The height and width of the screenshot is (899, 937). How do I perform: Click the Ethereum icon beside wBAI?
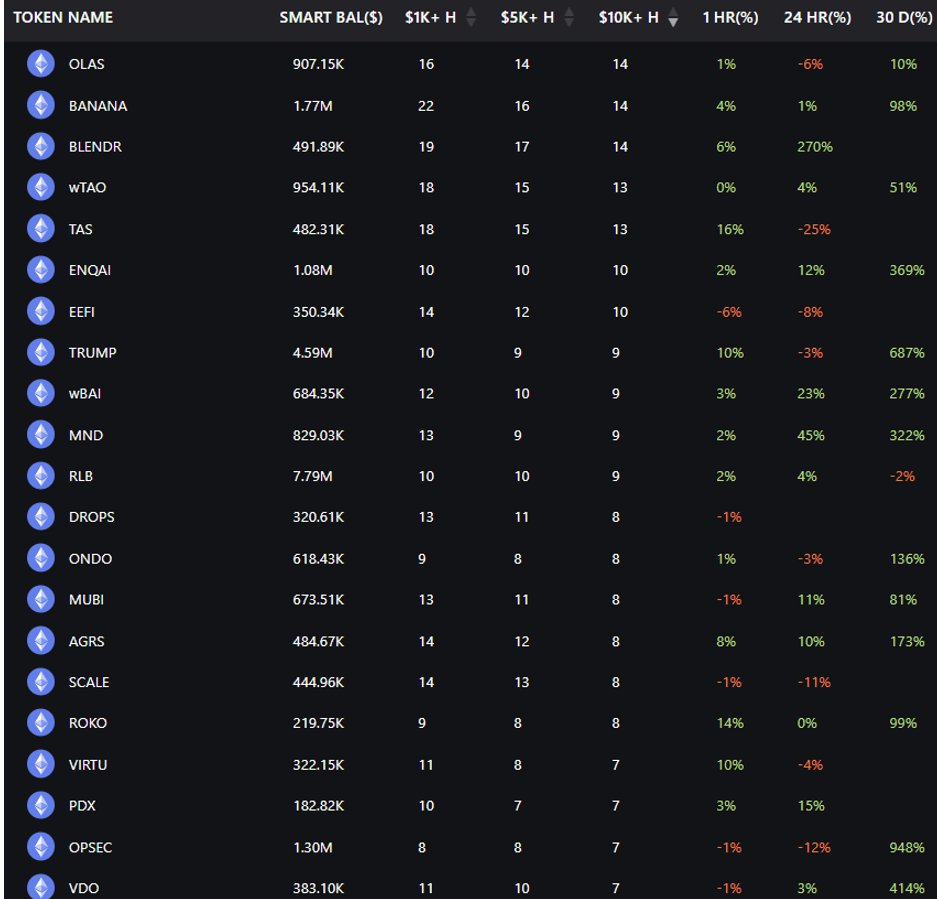(41, 393)
